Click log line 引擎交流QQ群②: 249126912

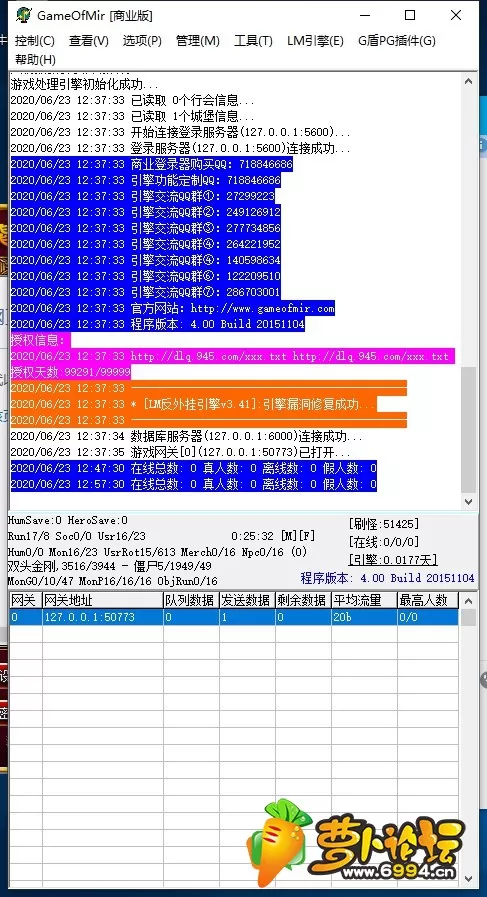click(145, 212)
